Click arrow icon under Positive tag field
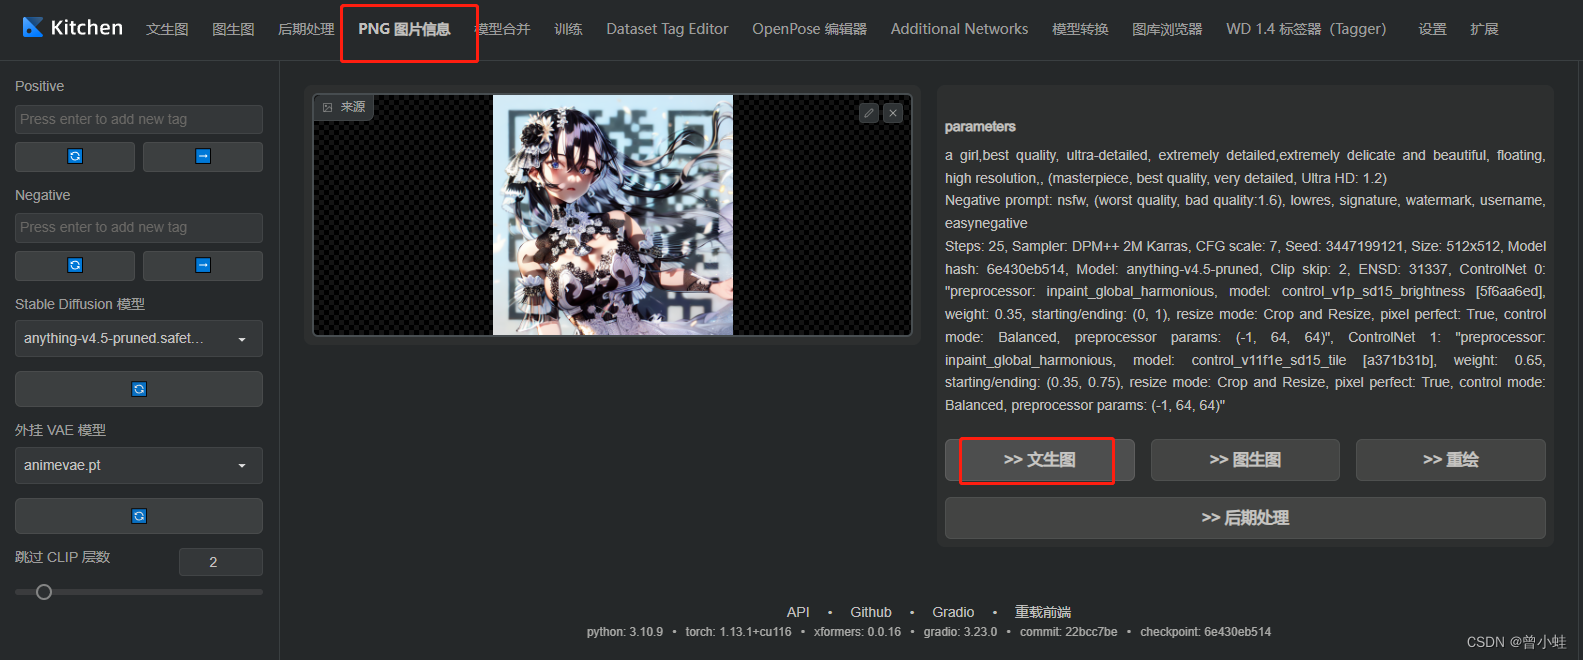 [203, 157]
